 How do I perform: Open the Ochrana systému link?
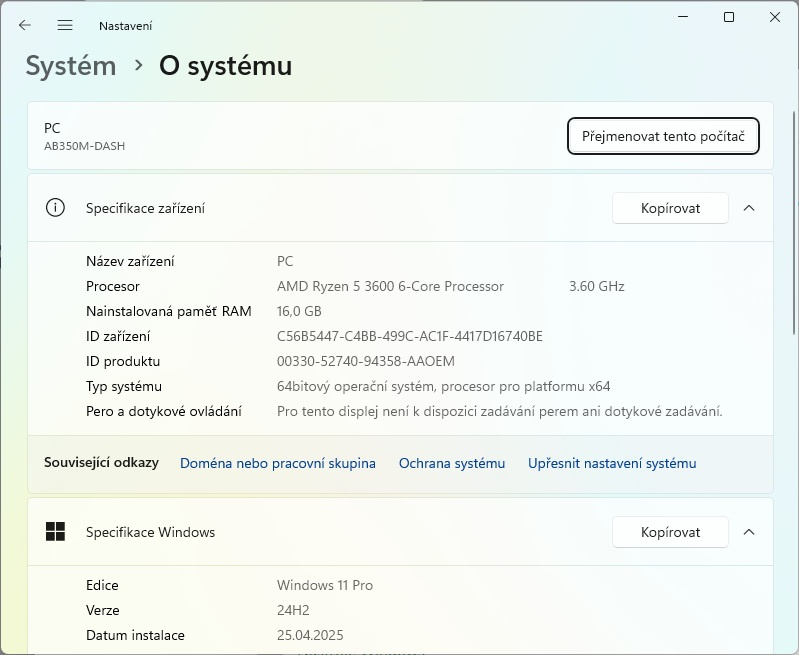[451, 463]
